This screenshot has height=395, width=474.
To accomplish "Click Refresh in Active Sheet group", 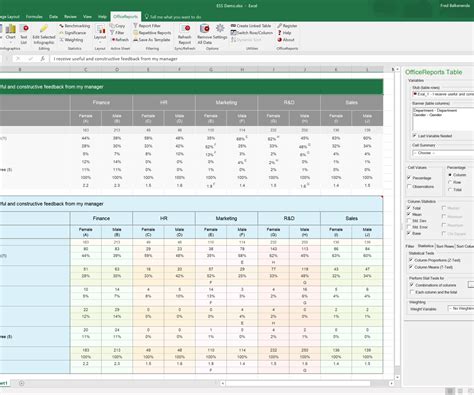I will [x=120, y=40].
